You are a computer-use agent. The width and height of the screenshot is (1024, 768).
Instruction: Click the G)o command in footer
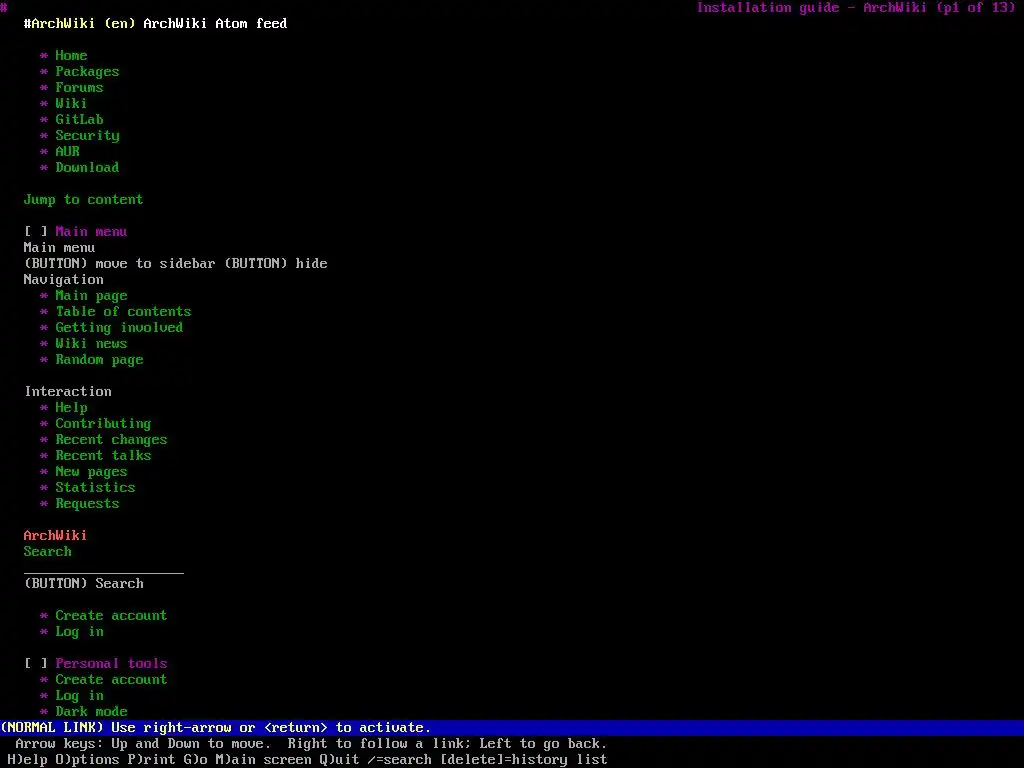pyautogui.click(x=195, y=760)
